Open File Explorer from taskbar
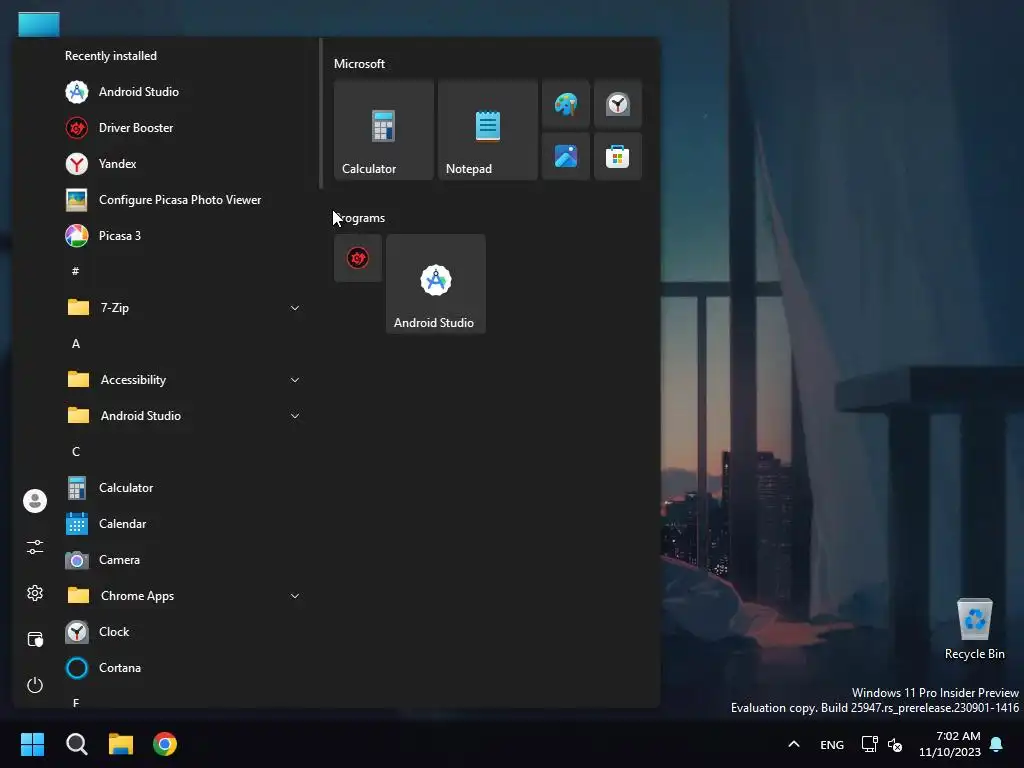 (121, 744)
